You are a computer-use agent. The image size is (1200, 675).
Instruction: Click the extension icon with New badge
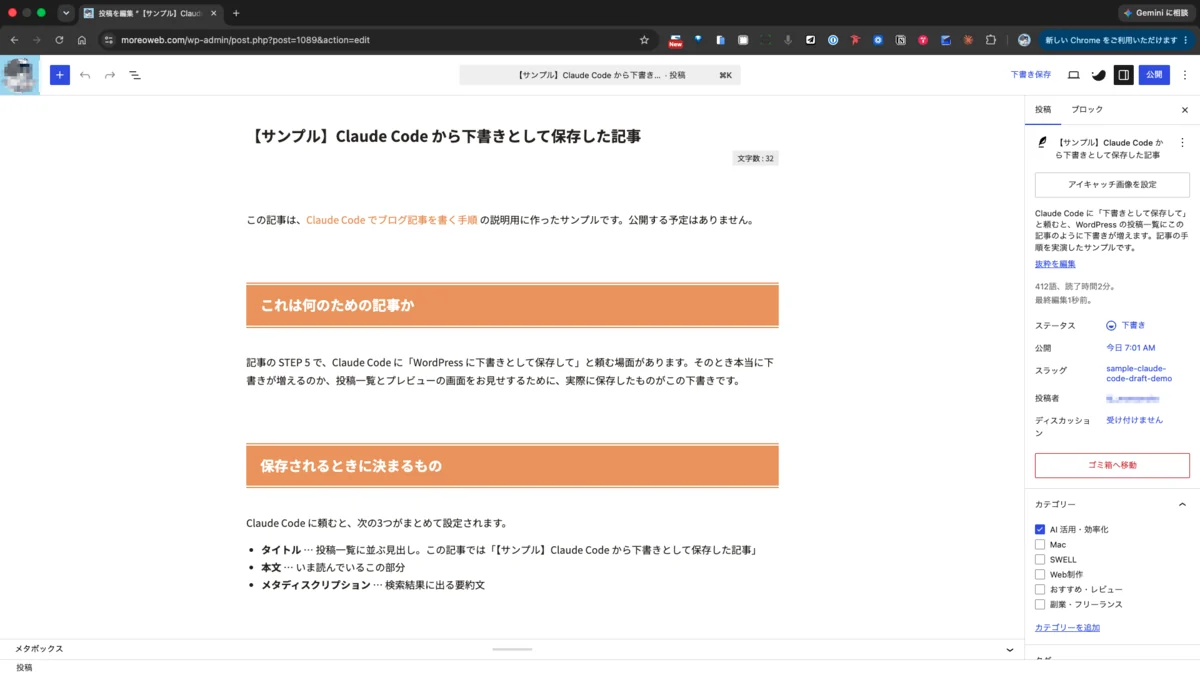click(x=675, y=40)
